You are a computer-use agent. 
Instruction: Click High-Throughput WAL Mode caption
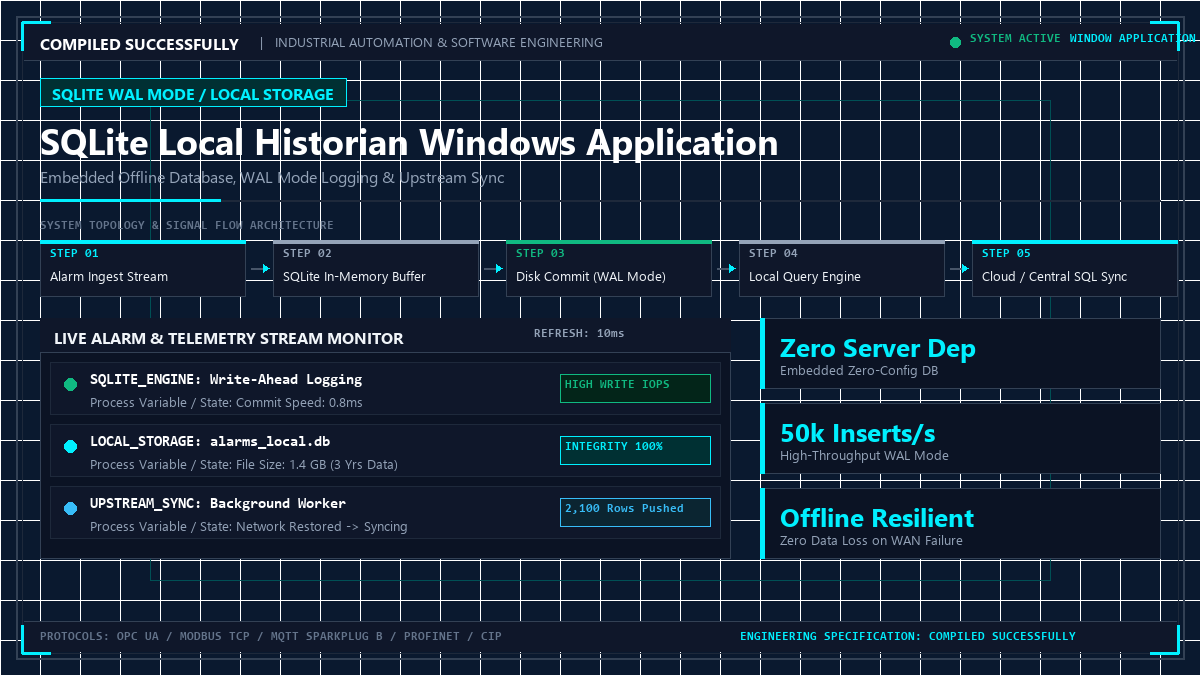tap(864, 456)
